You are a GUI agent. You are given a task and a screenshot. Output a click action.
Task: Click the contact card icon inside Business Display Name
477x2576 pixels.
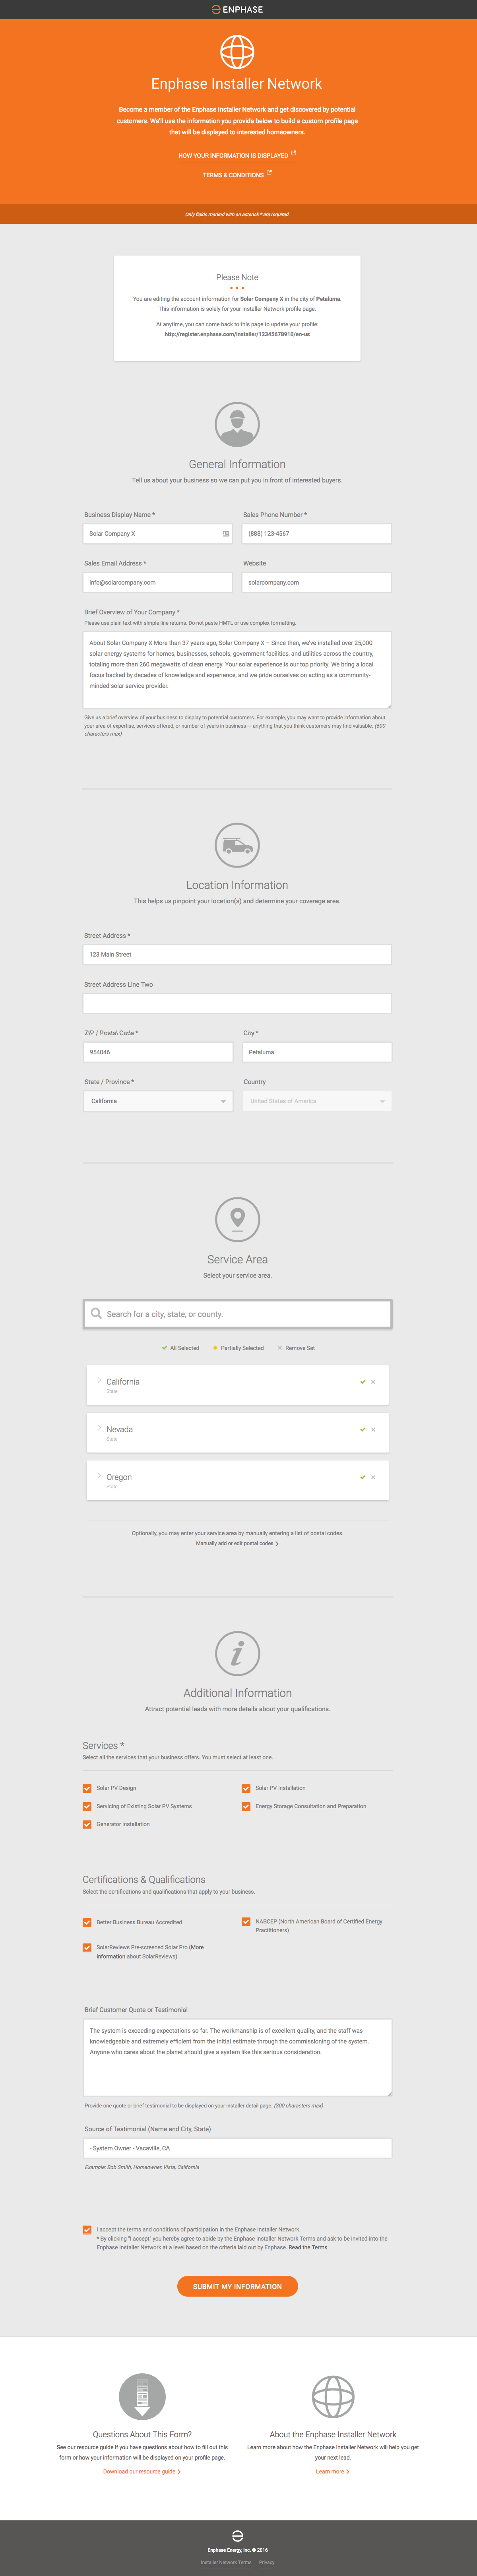(226, 534)
